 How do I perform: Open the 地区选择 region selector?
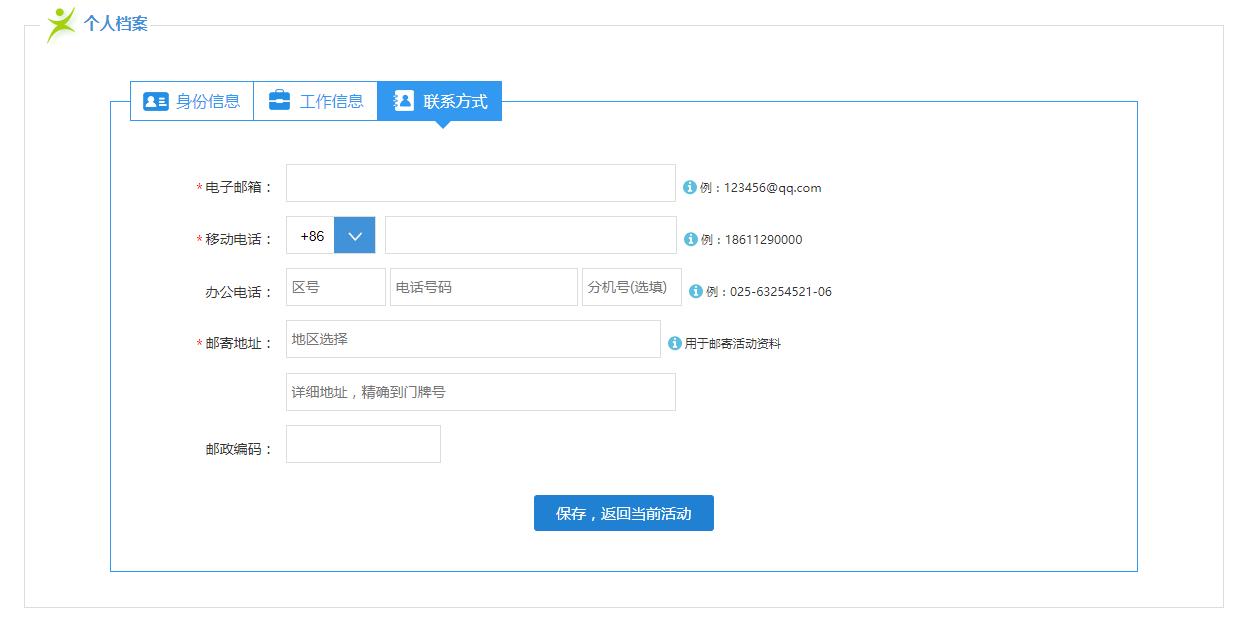[x=473, y=339]
